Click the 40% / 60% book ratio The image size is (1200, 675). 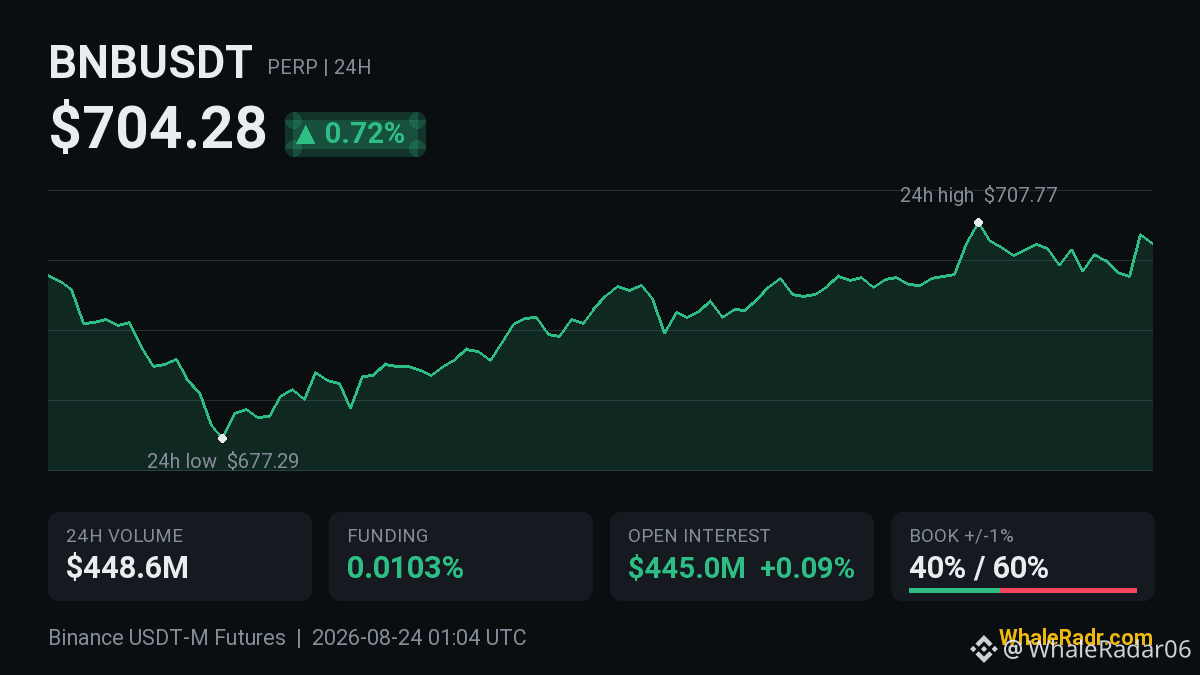pyautogui.click(x=979, y=568)
